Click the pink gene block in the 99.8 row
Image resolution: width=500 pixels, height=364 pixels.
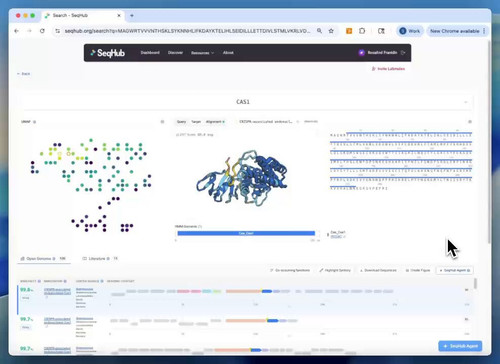[x=183, y=291]
